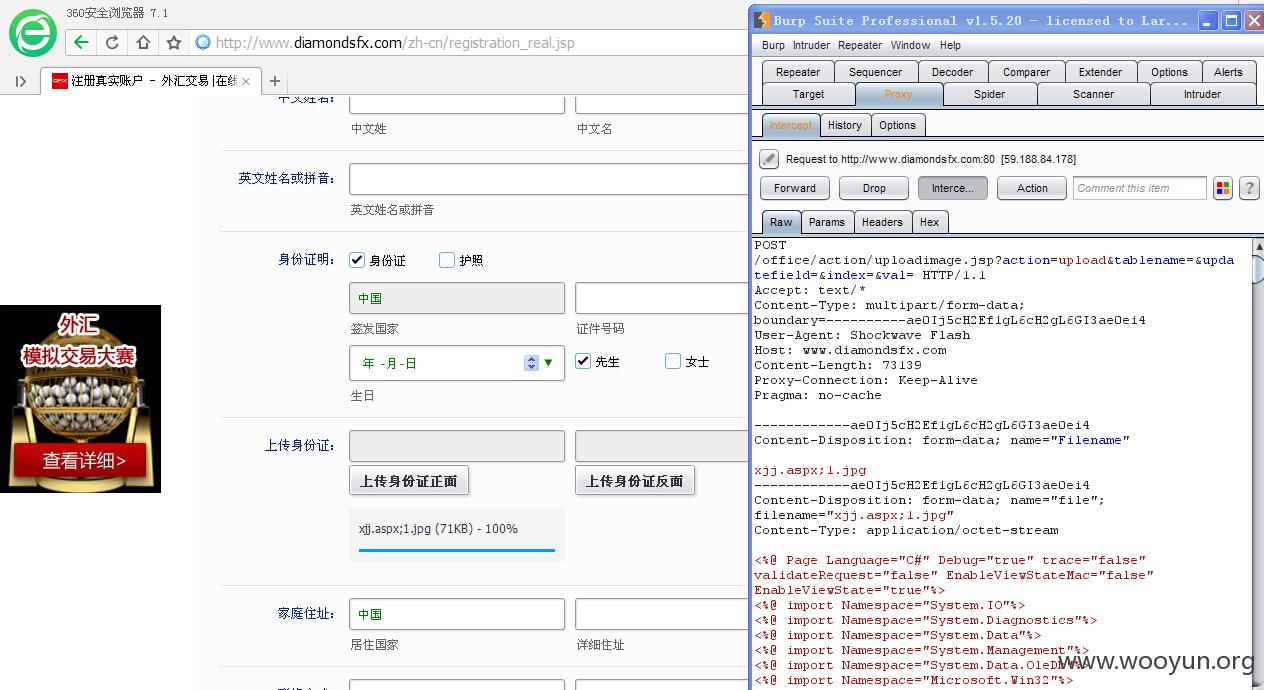Switch to the Alerts tab

1228,72
